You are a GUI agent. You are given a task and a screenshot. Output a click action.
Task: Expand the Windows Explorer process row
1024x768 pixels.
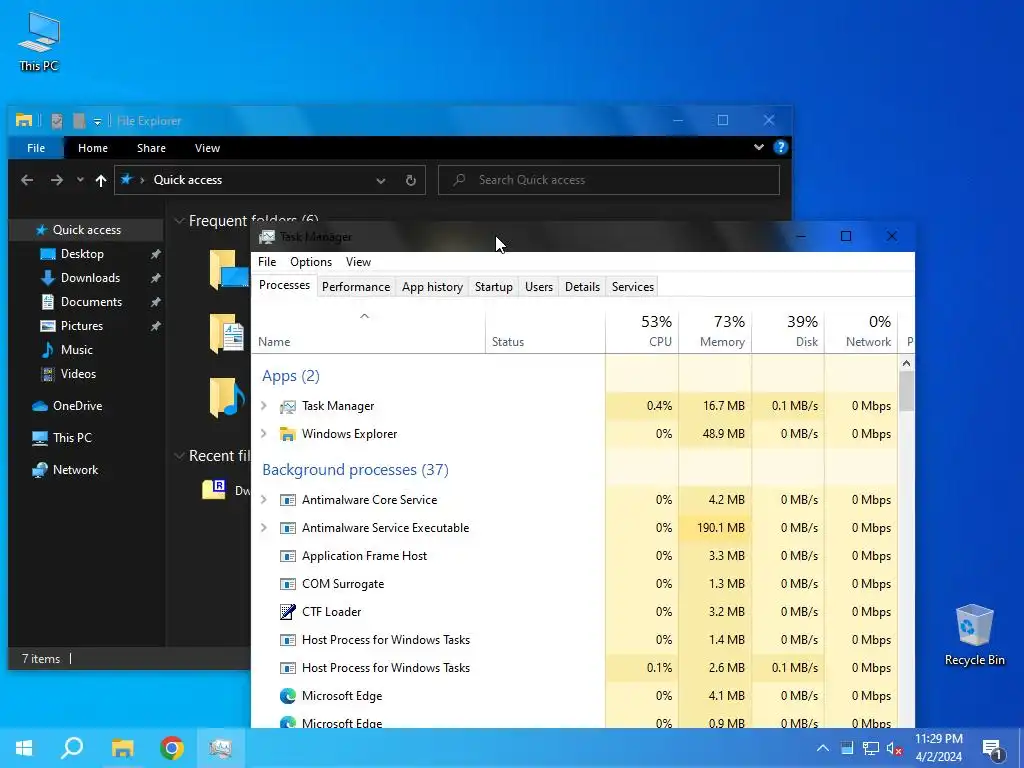coord(264,434)
